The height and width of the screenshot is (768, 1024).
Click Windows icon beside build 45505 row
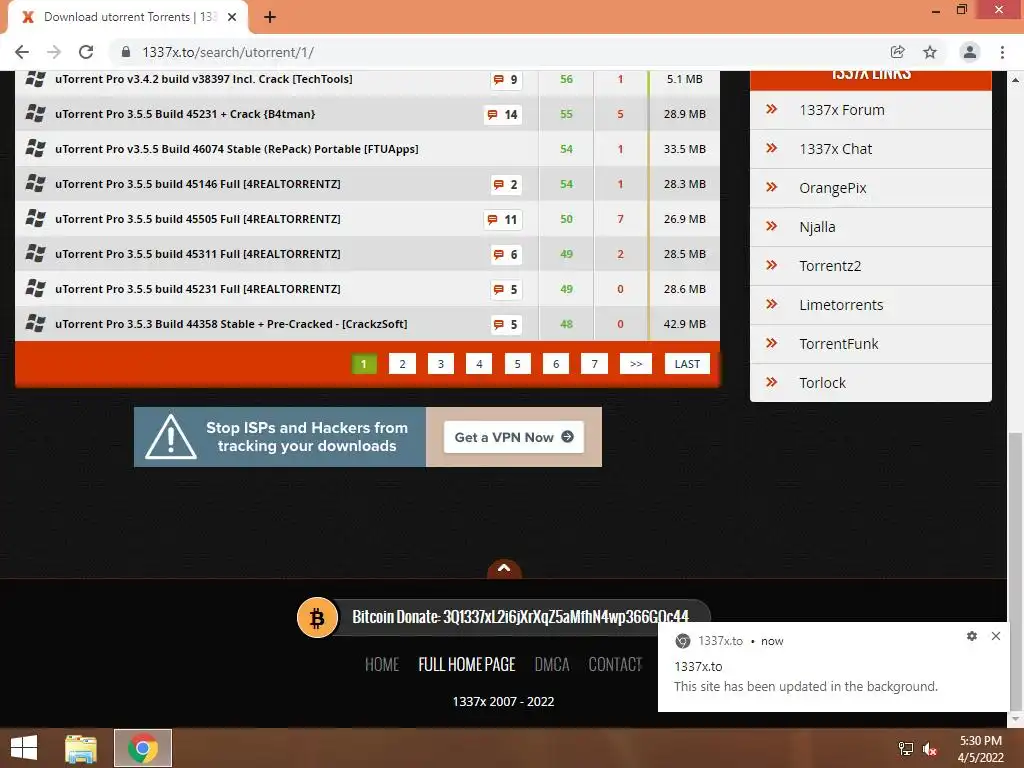pos(35,219)
